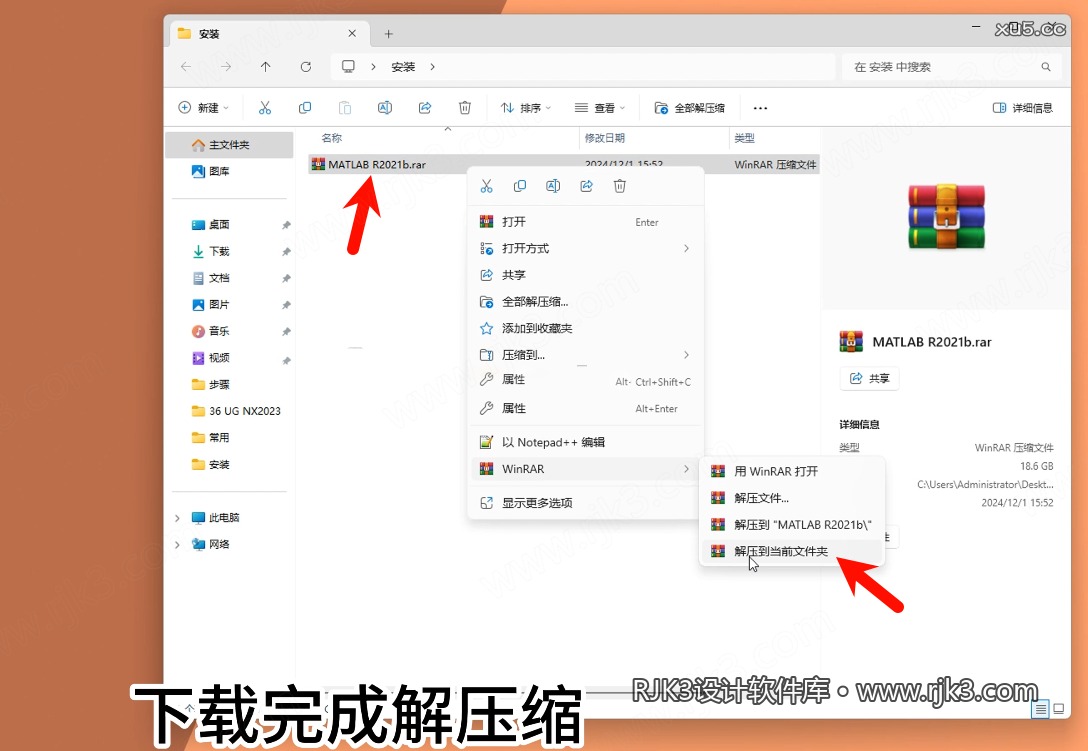Click the Paste icon in the Explorer toolbar

345,108
